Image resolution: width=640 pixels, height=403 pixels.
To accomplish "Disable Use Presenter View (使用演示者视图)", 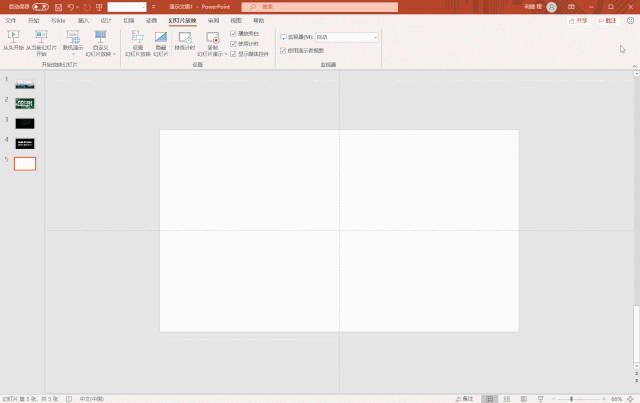I will tap(283, 51).
